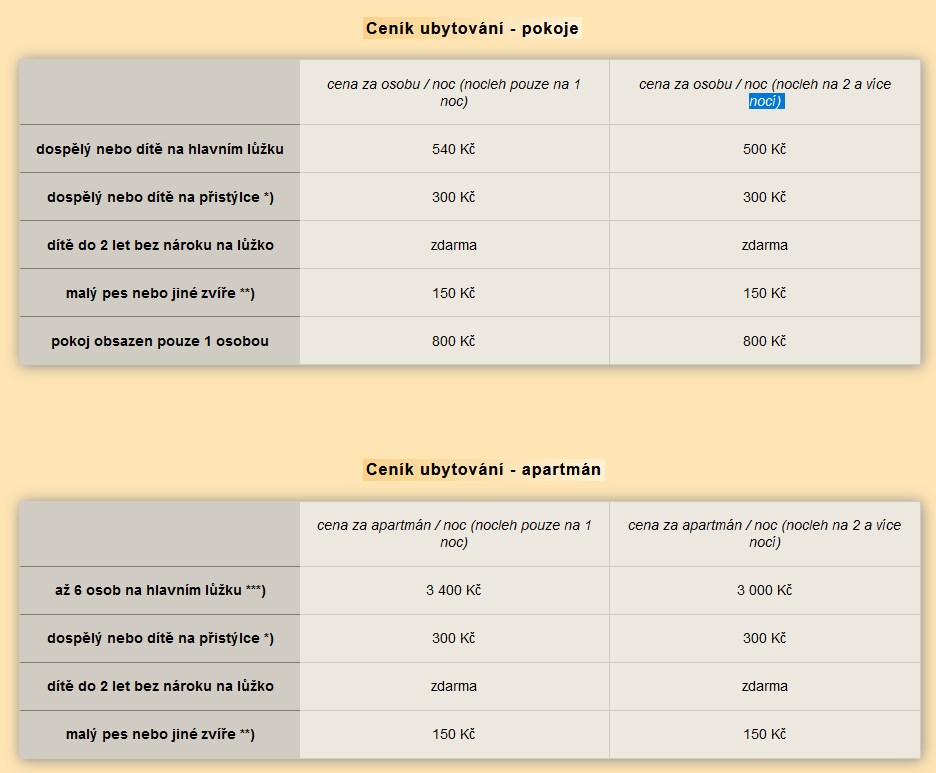Click the highlighted word 'nocí)' in rooms table header
The image size is (936, 773).
(x=766, y=101)
